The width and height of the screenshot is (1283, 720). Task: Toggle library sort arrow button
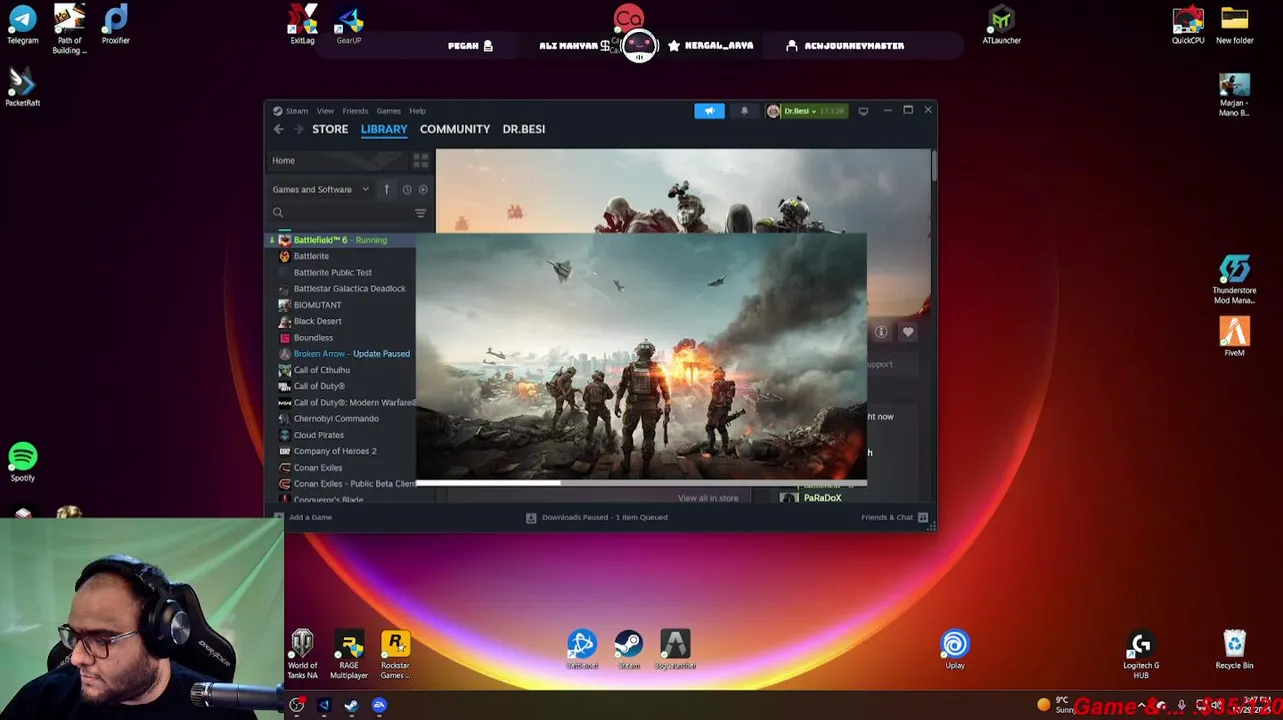386,189
